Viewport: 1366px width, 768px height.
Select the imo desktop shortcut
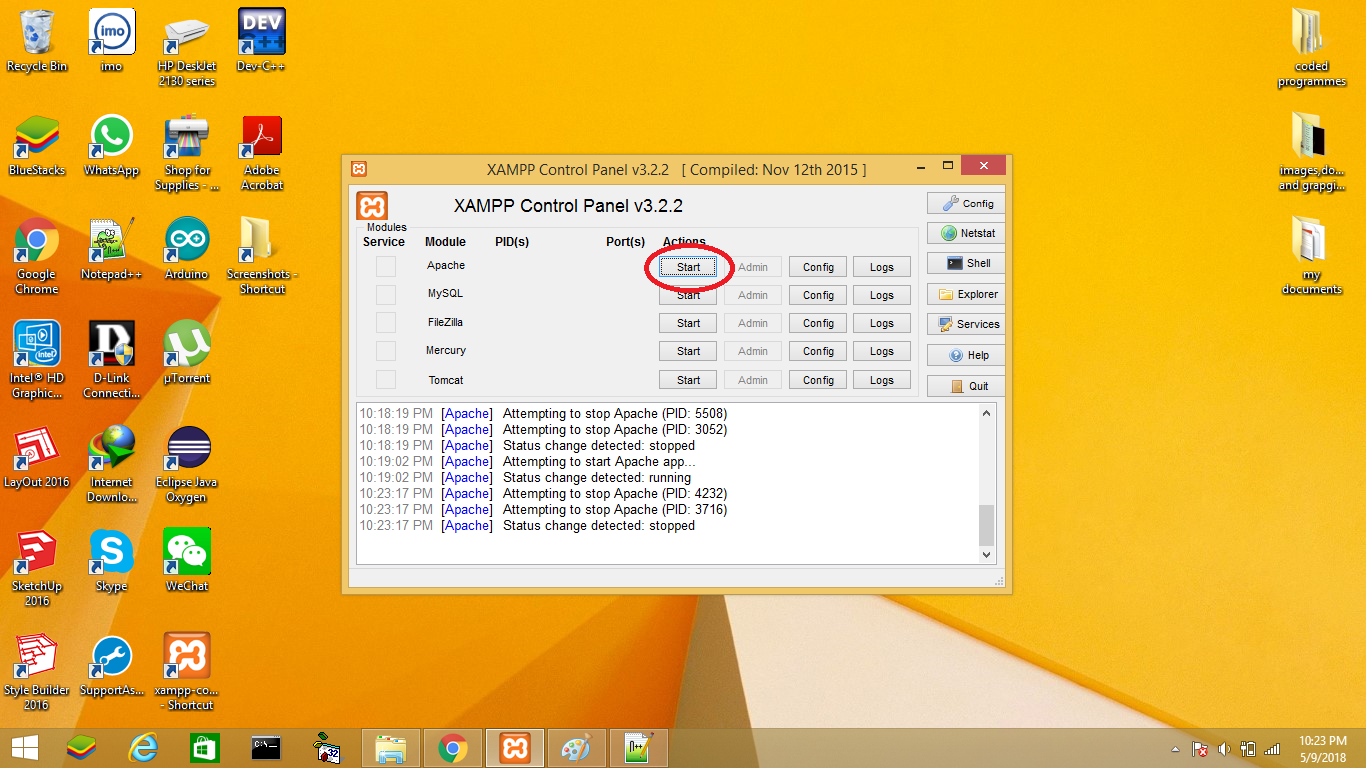tap(111, 40)
